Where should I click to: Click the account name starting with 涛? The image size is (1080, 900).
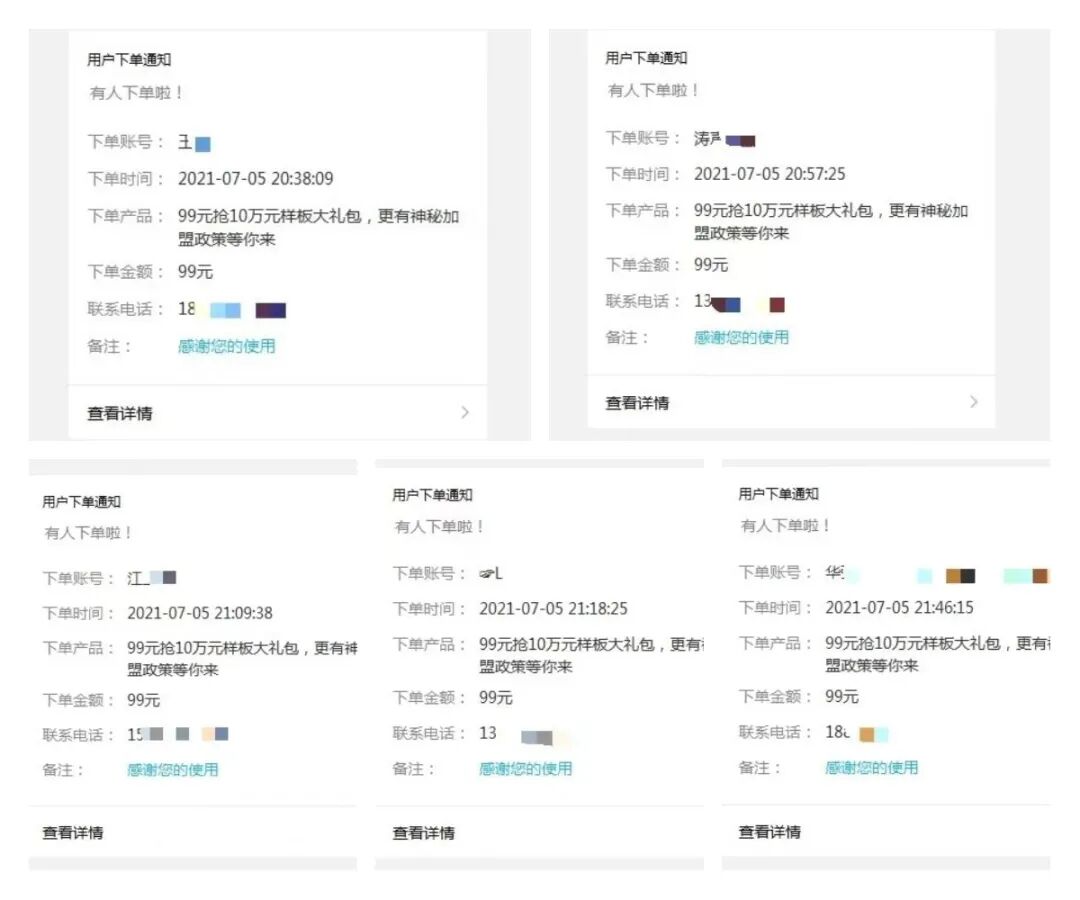(725, 139)
